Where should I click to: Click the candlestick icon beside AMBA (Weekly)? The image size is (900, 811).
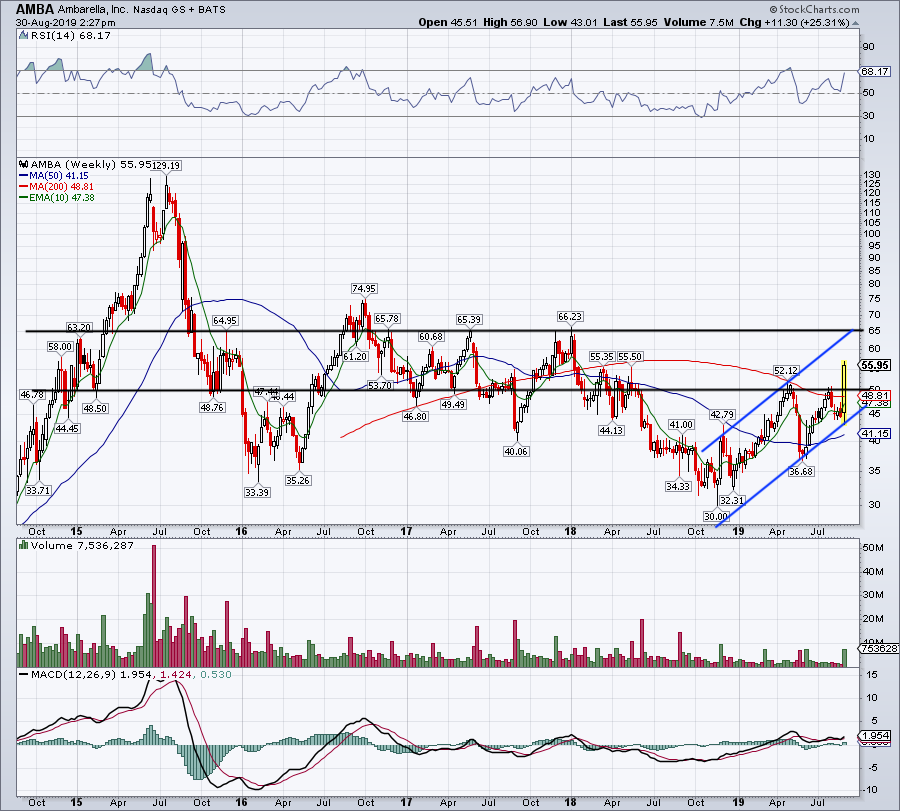[x=24, y=165]
